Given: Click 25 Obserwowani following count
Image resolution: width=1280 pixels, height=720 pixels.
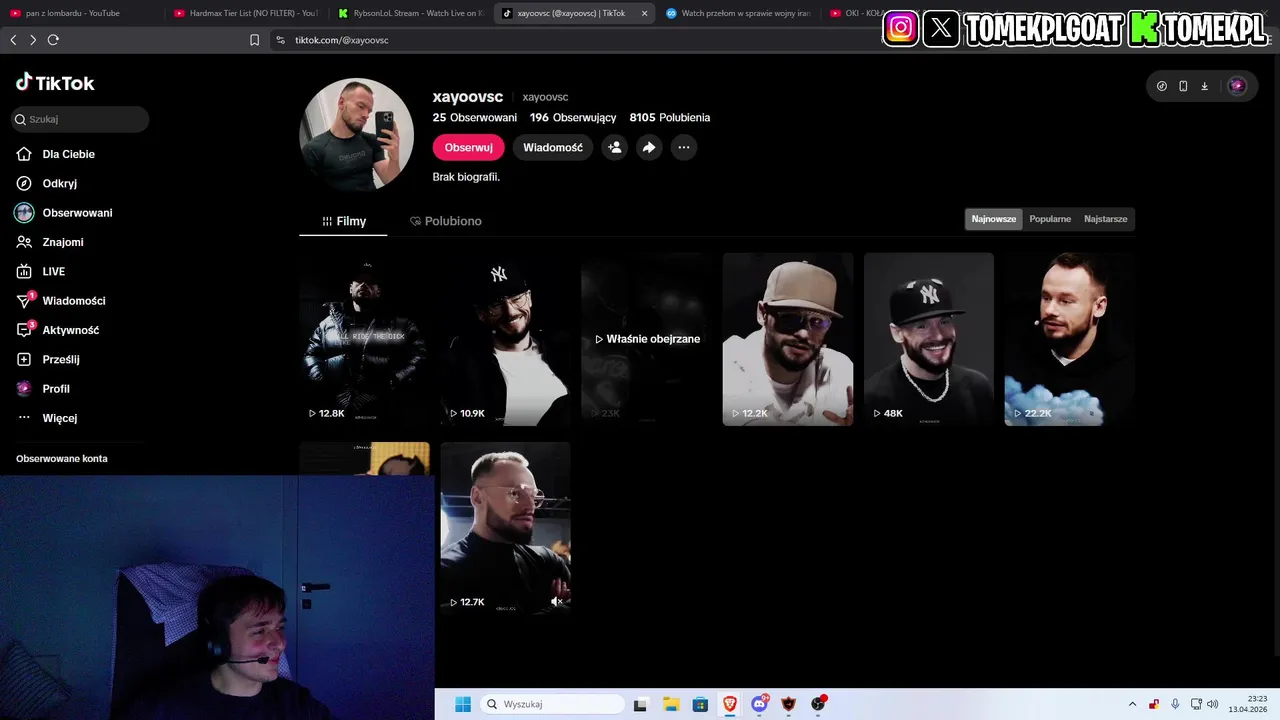Looking at the screenshot, I should click(x=475, y=118).
